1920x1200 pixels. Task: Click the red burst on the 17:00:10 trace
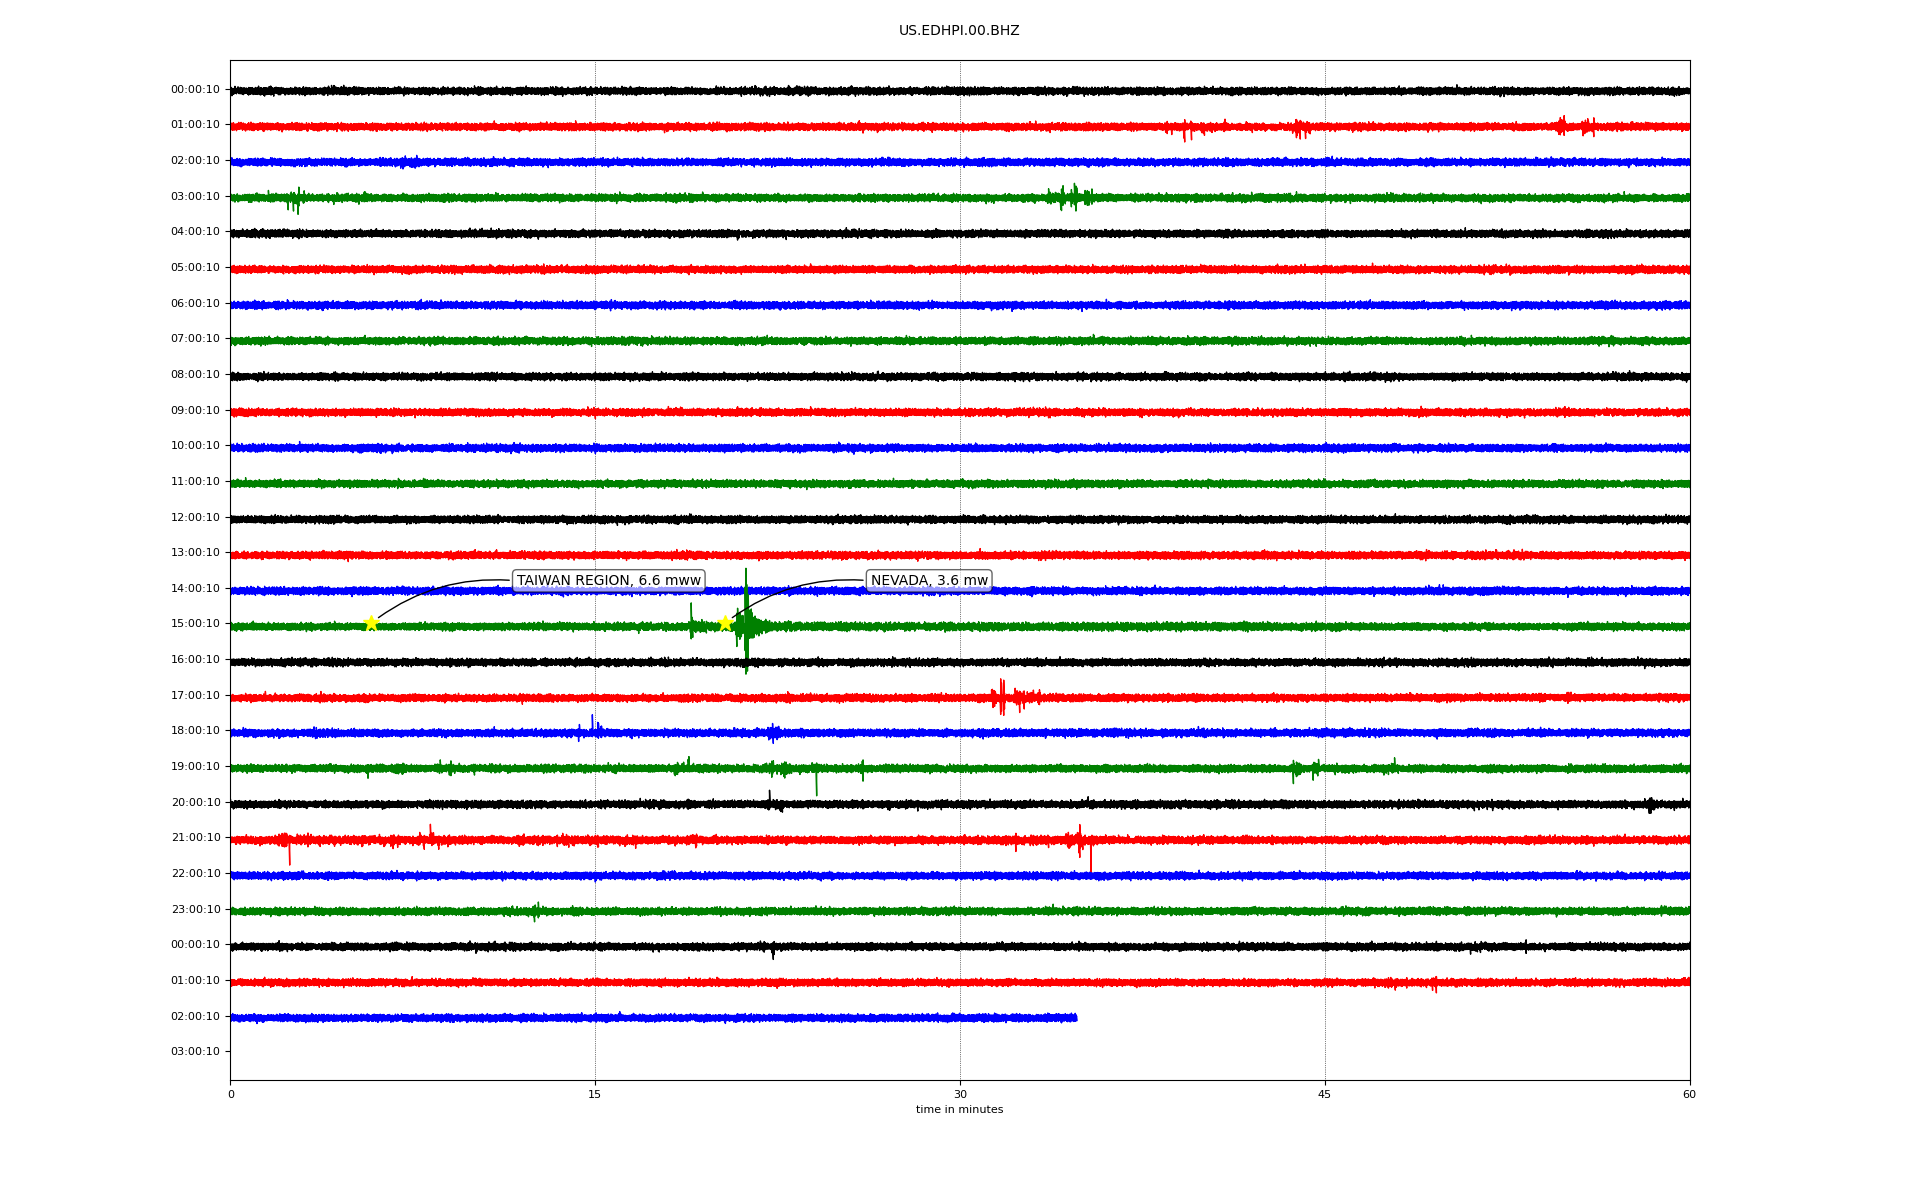click(x=1003, y=697)
